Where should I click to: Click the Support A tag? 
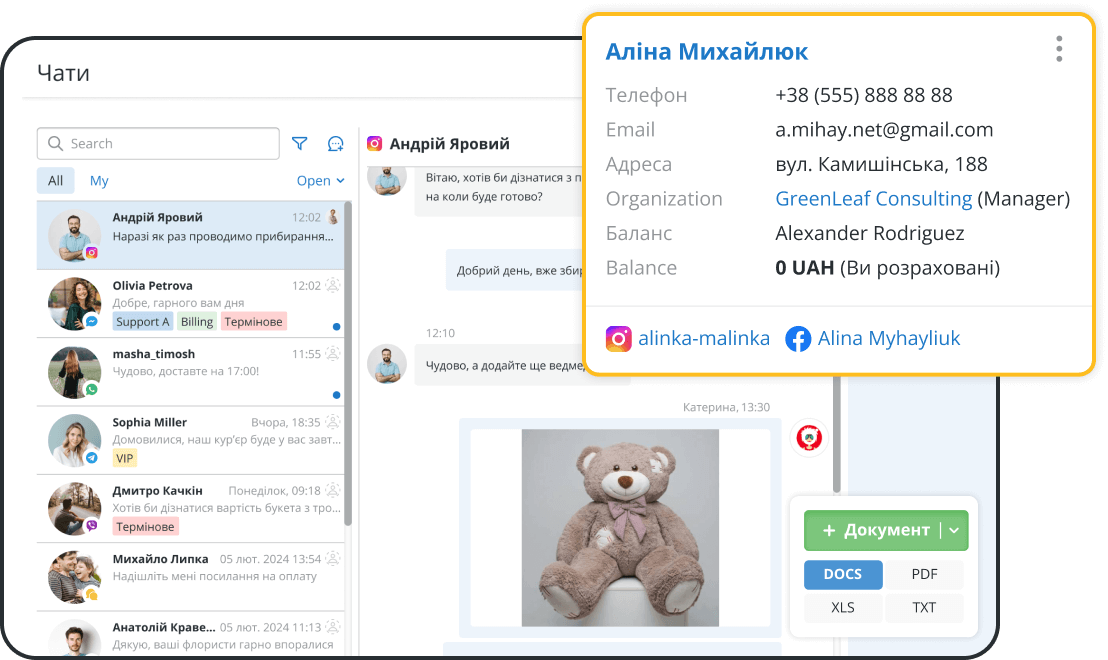(x=143, y=322)
